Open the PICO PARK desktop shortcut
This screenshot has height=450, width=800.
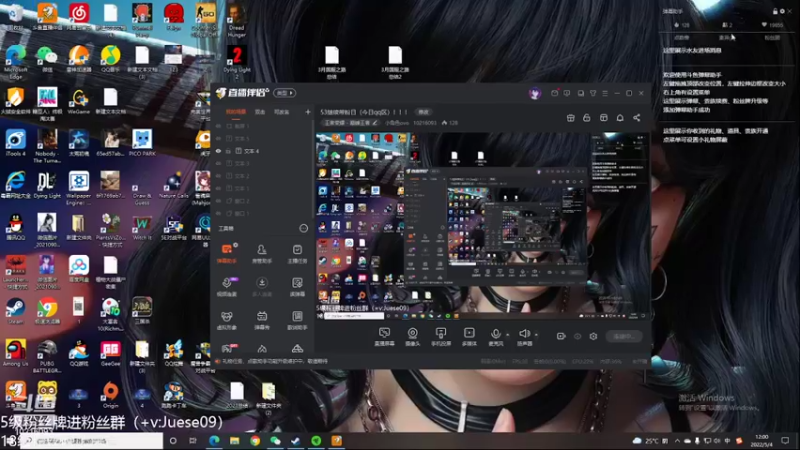142,143
